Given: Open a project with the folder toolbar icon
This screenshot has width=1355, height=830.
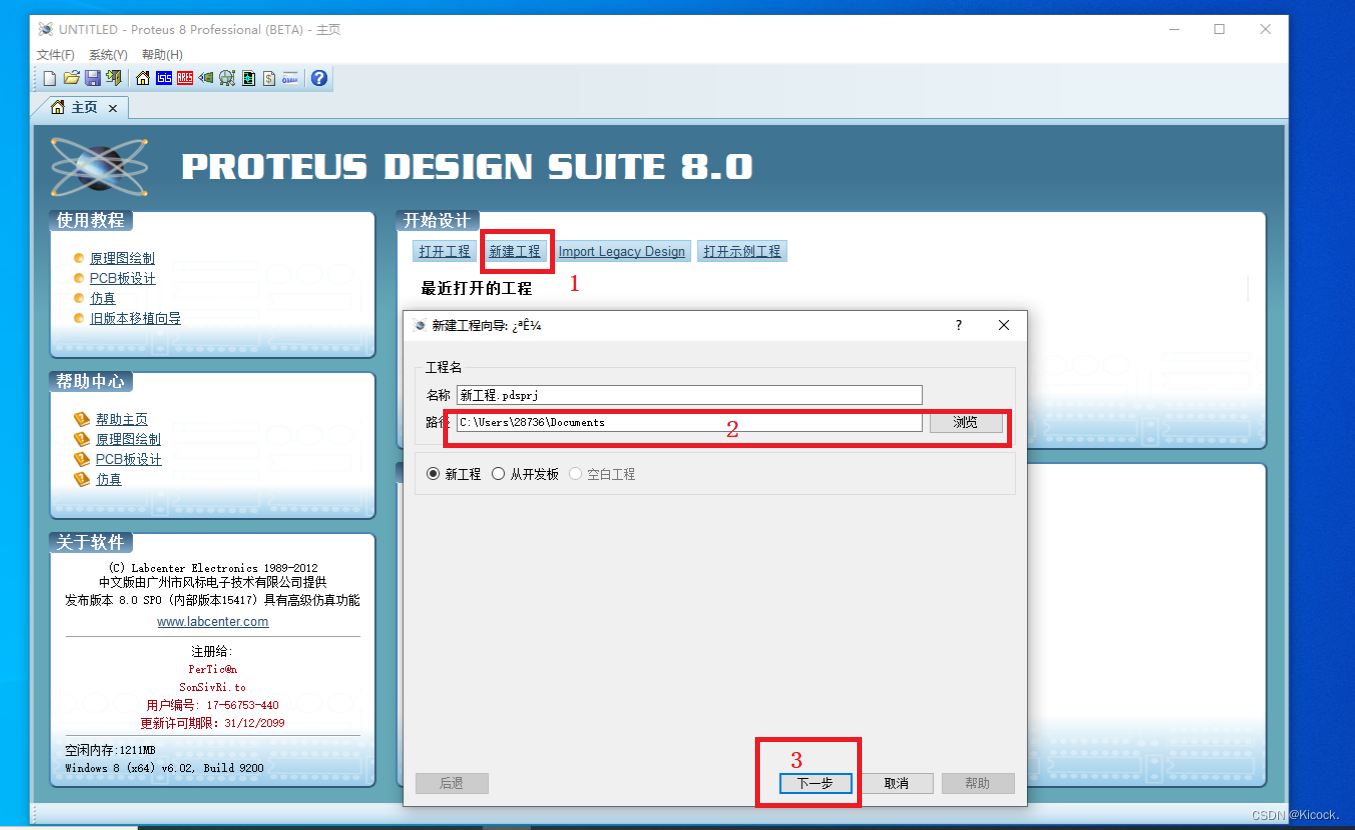Looking at the screenshot, I should [x=71, y=78].
